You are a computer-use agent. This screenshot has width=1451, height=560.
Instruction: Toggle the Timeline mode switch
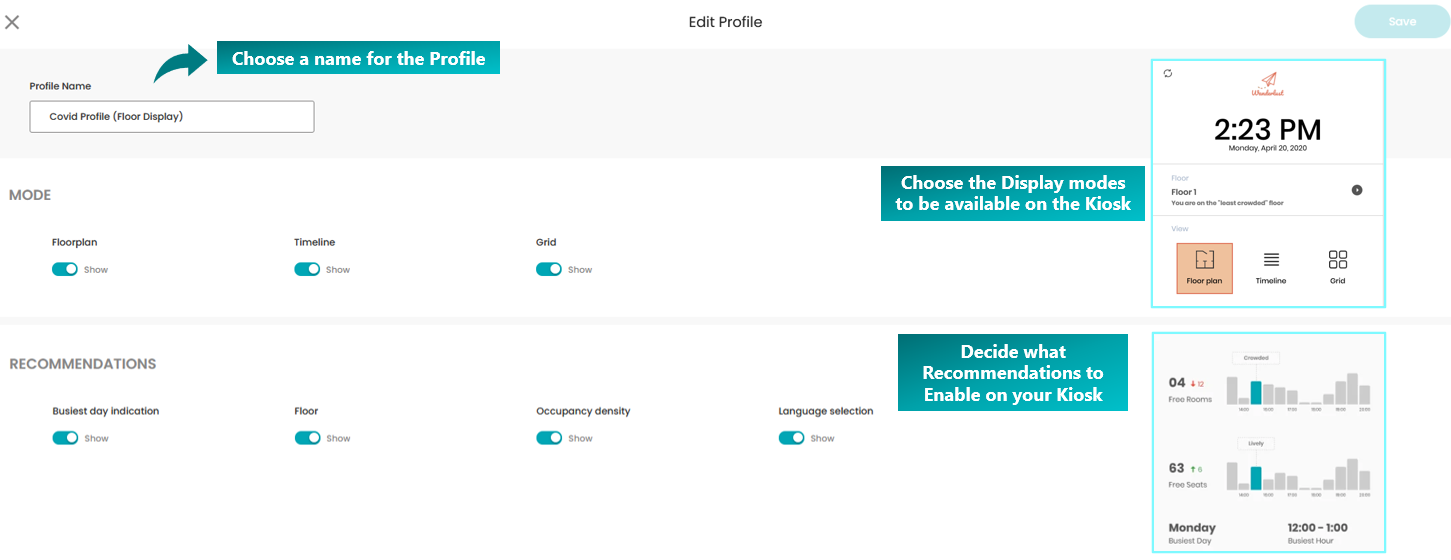click(307, 269)
